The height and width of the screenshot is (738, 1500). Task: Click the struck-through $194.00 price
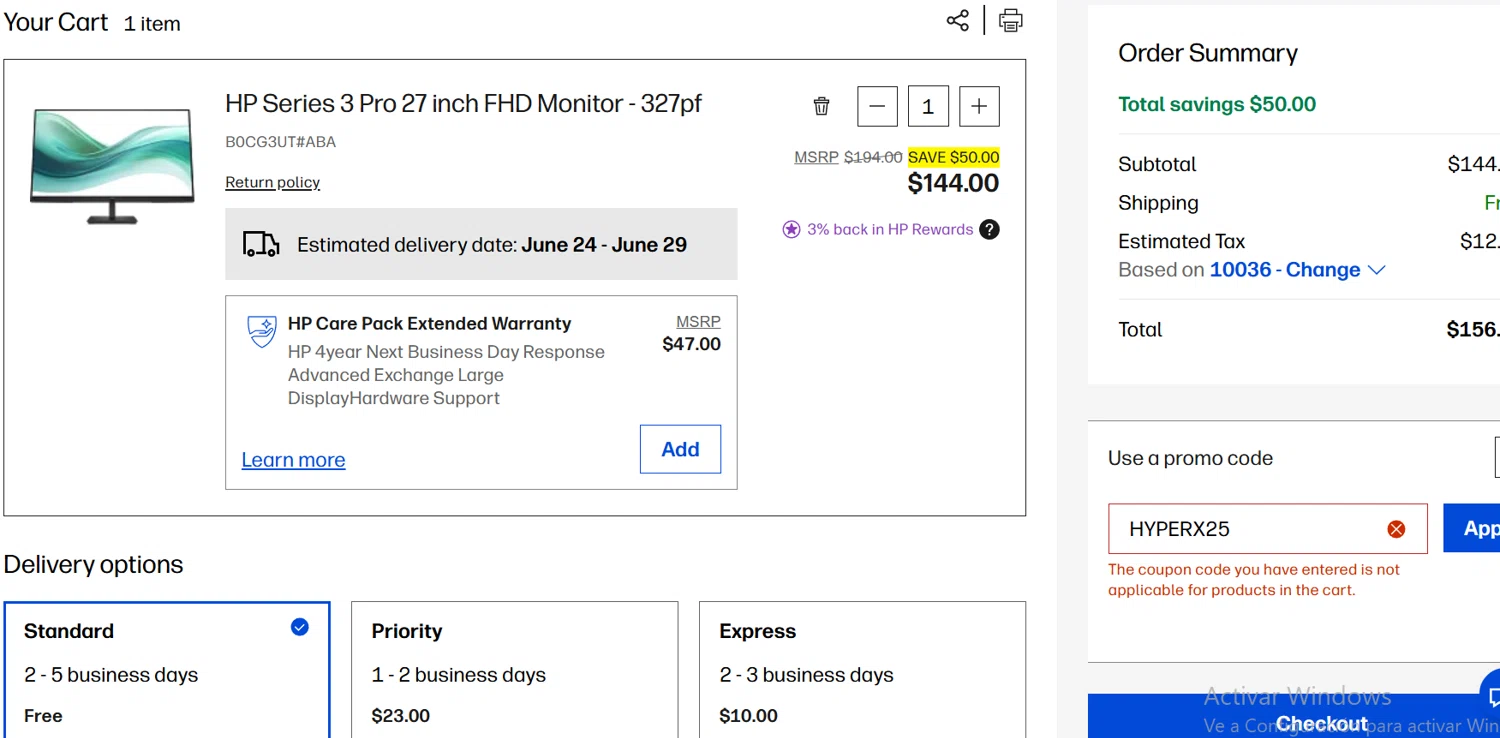(x=873, y=157)
